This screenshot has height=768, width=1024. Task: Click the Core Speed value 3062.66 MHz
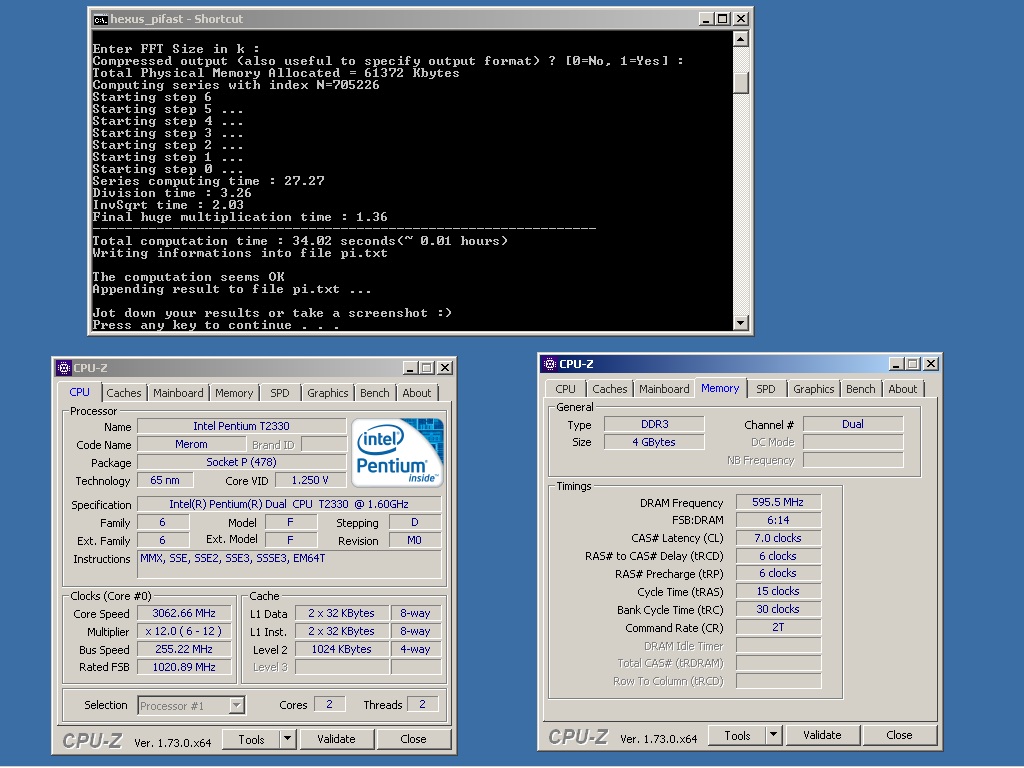pos(184,613)
